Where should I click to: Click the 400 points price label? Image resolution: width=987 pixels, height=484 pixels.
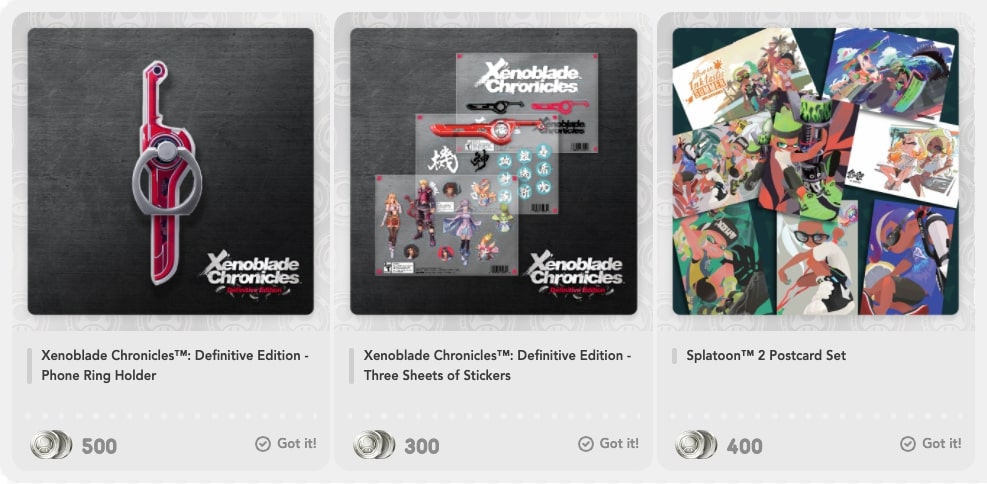point(745,446)
